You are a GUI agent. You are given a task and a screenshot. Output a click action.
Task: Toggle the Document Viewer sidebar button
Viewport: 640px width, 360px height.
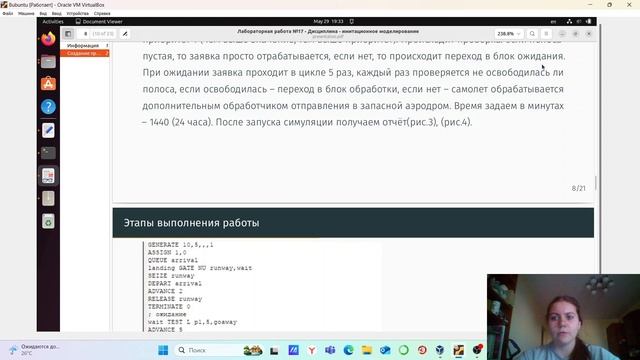[x=68, y=34]
